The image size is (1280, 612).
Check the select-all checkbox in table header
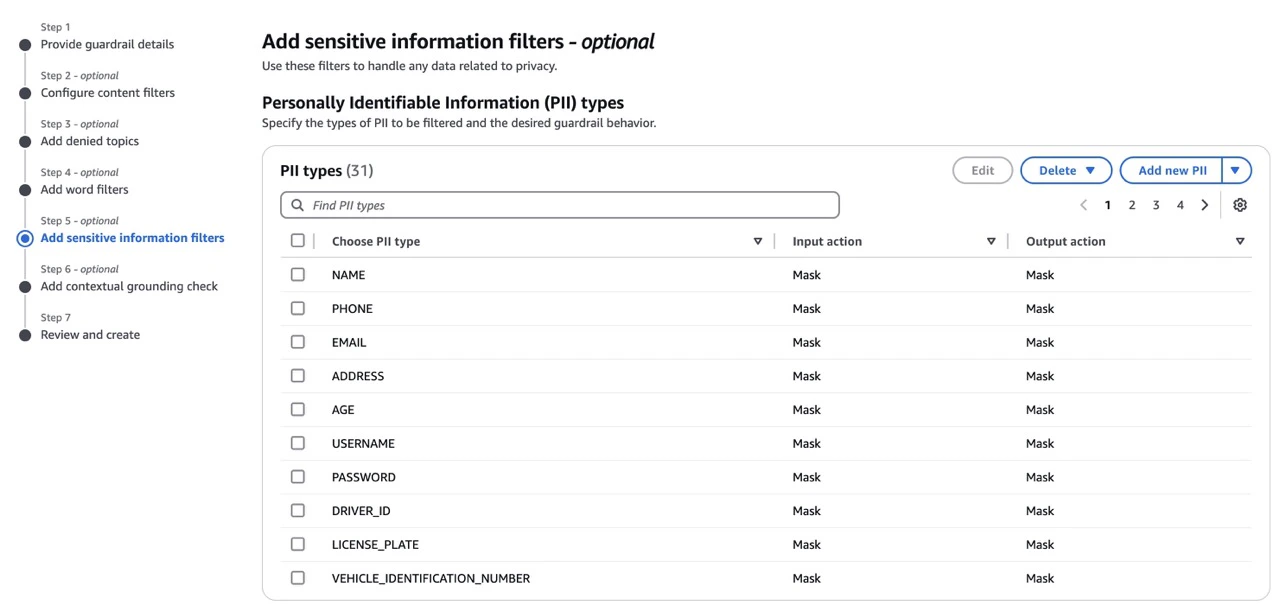[297, 240]
